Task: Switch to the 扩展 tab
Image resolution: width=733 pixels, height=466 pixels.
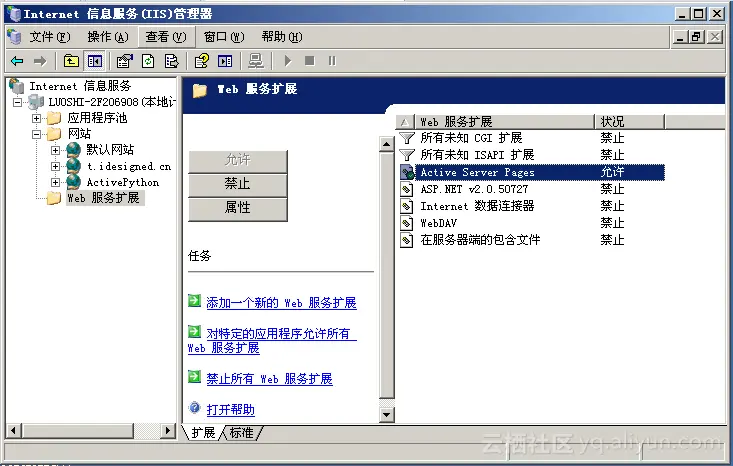Action: tap(203, 433)
